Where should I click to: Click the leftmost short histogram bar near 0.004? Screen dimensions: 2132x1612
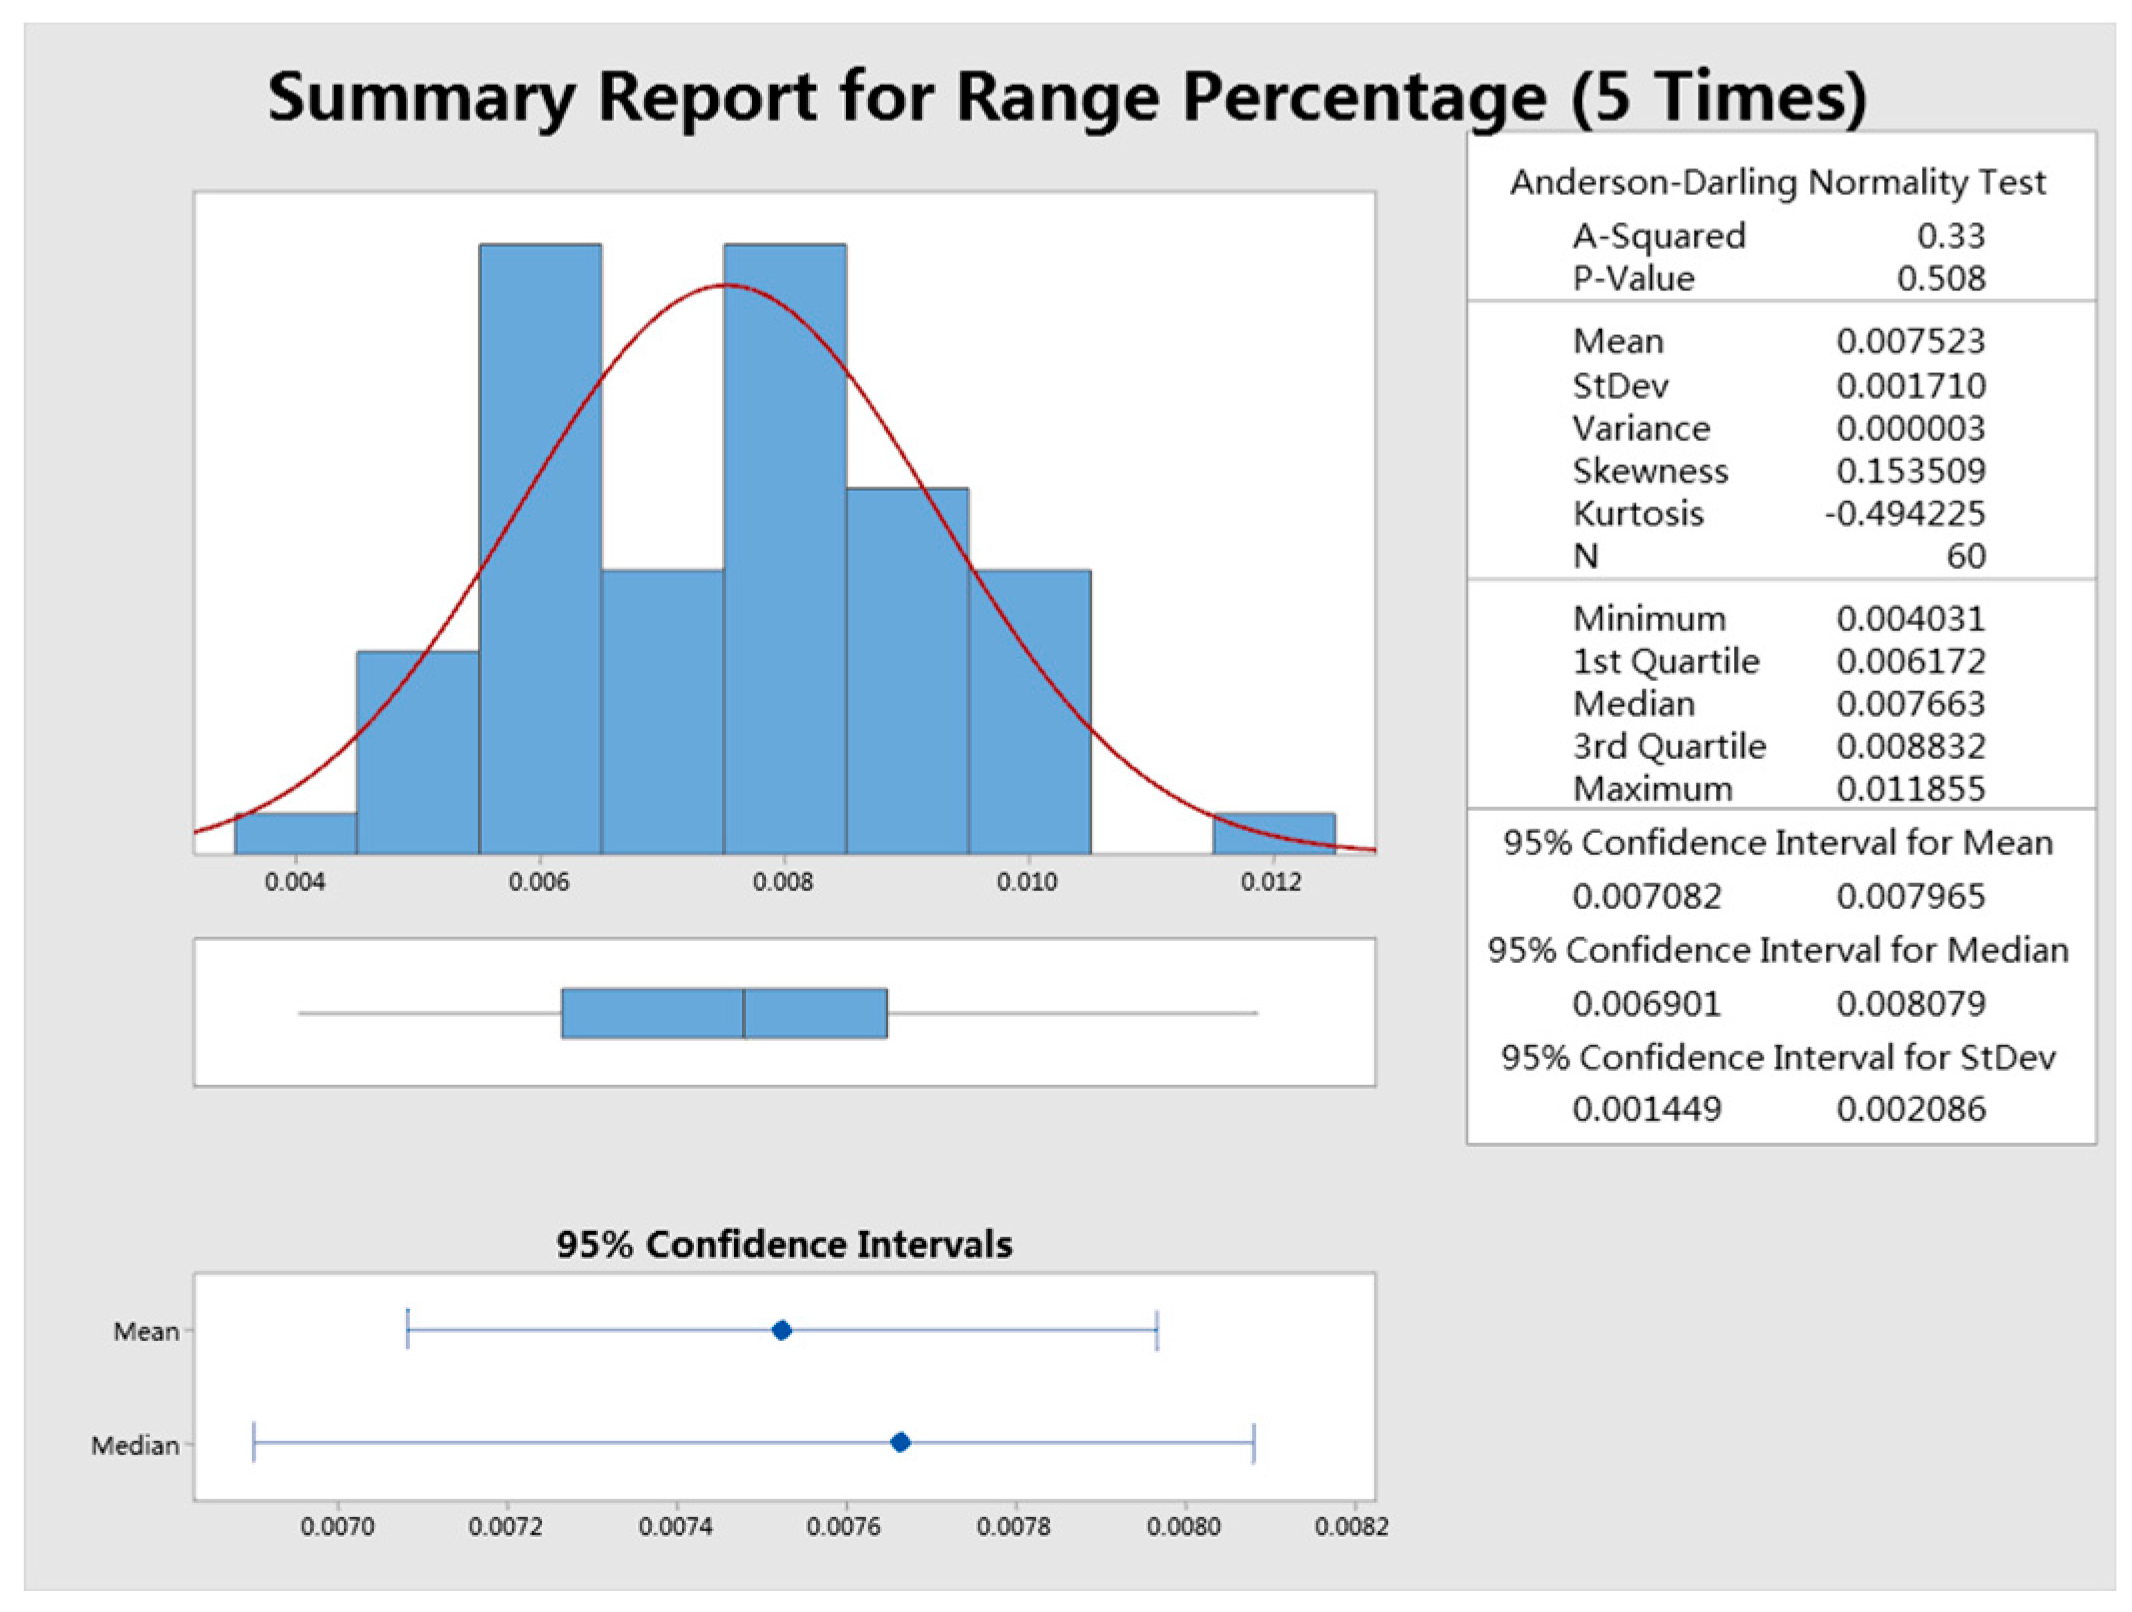[295, 834]
